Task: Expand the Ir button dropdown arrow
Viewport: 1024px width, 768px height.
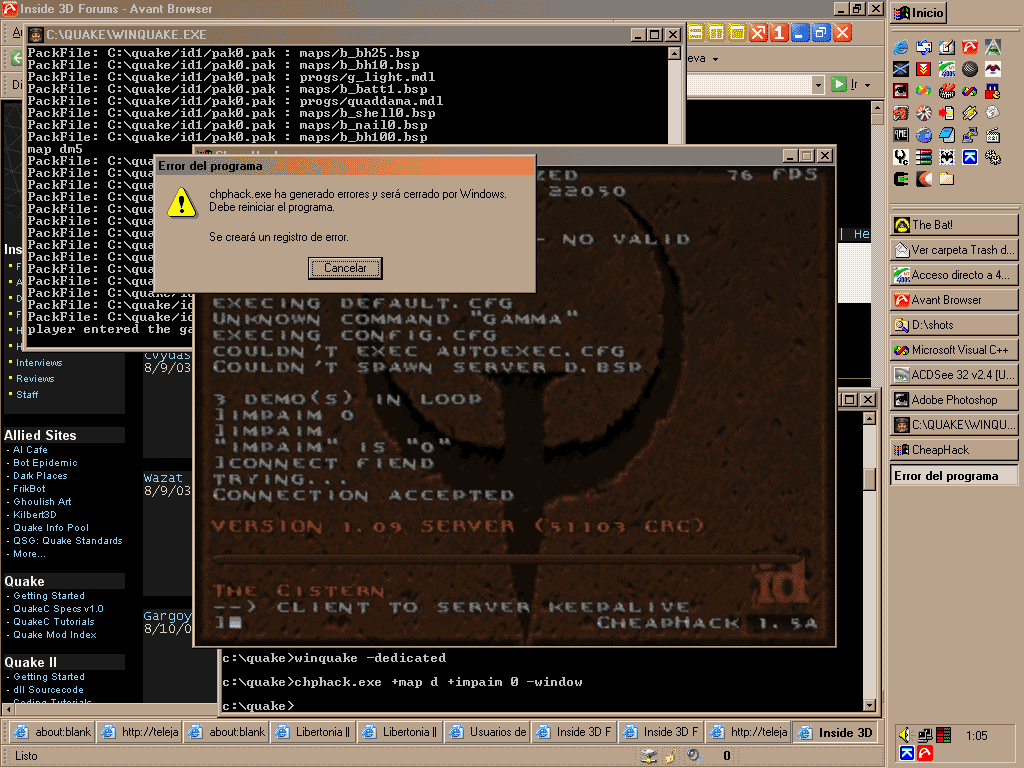Action: (867, 85)
